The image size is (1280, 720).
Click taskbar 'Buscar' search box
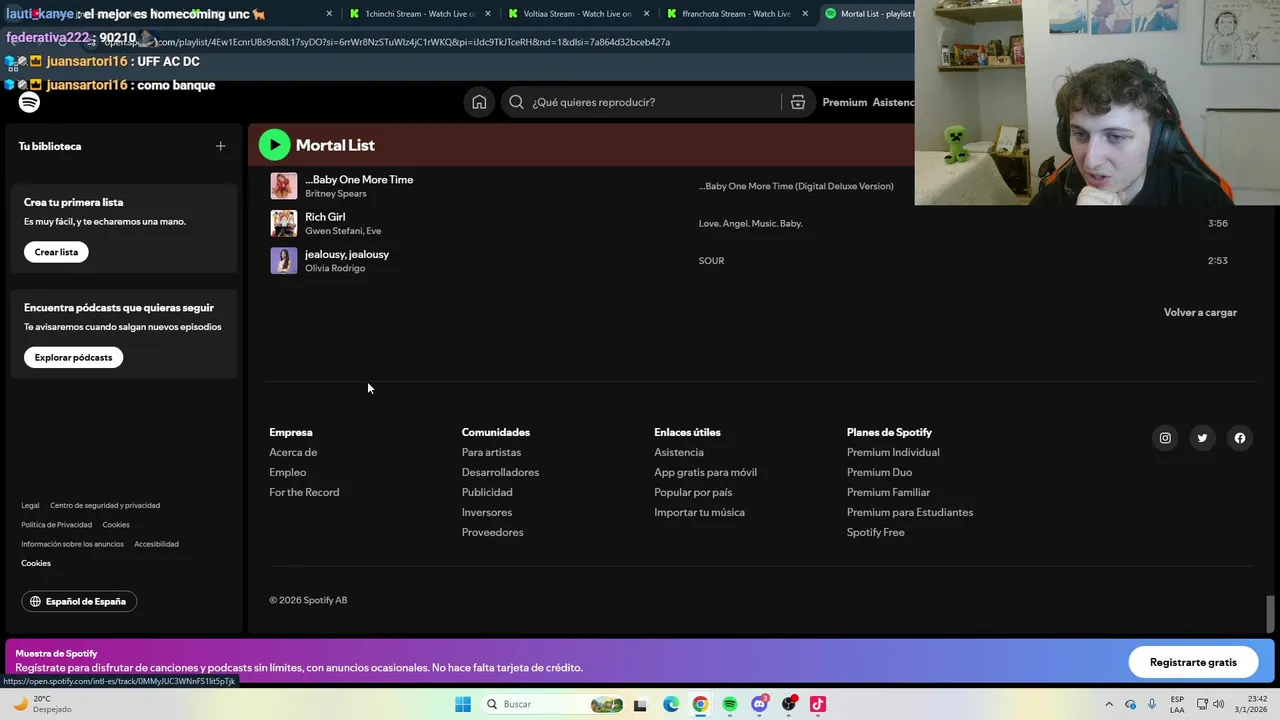[554, 704]
